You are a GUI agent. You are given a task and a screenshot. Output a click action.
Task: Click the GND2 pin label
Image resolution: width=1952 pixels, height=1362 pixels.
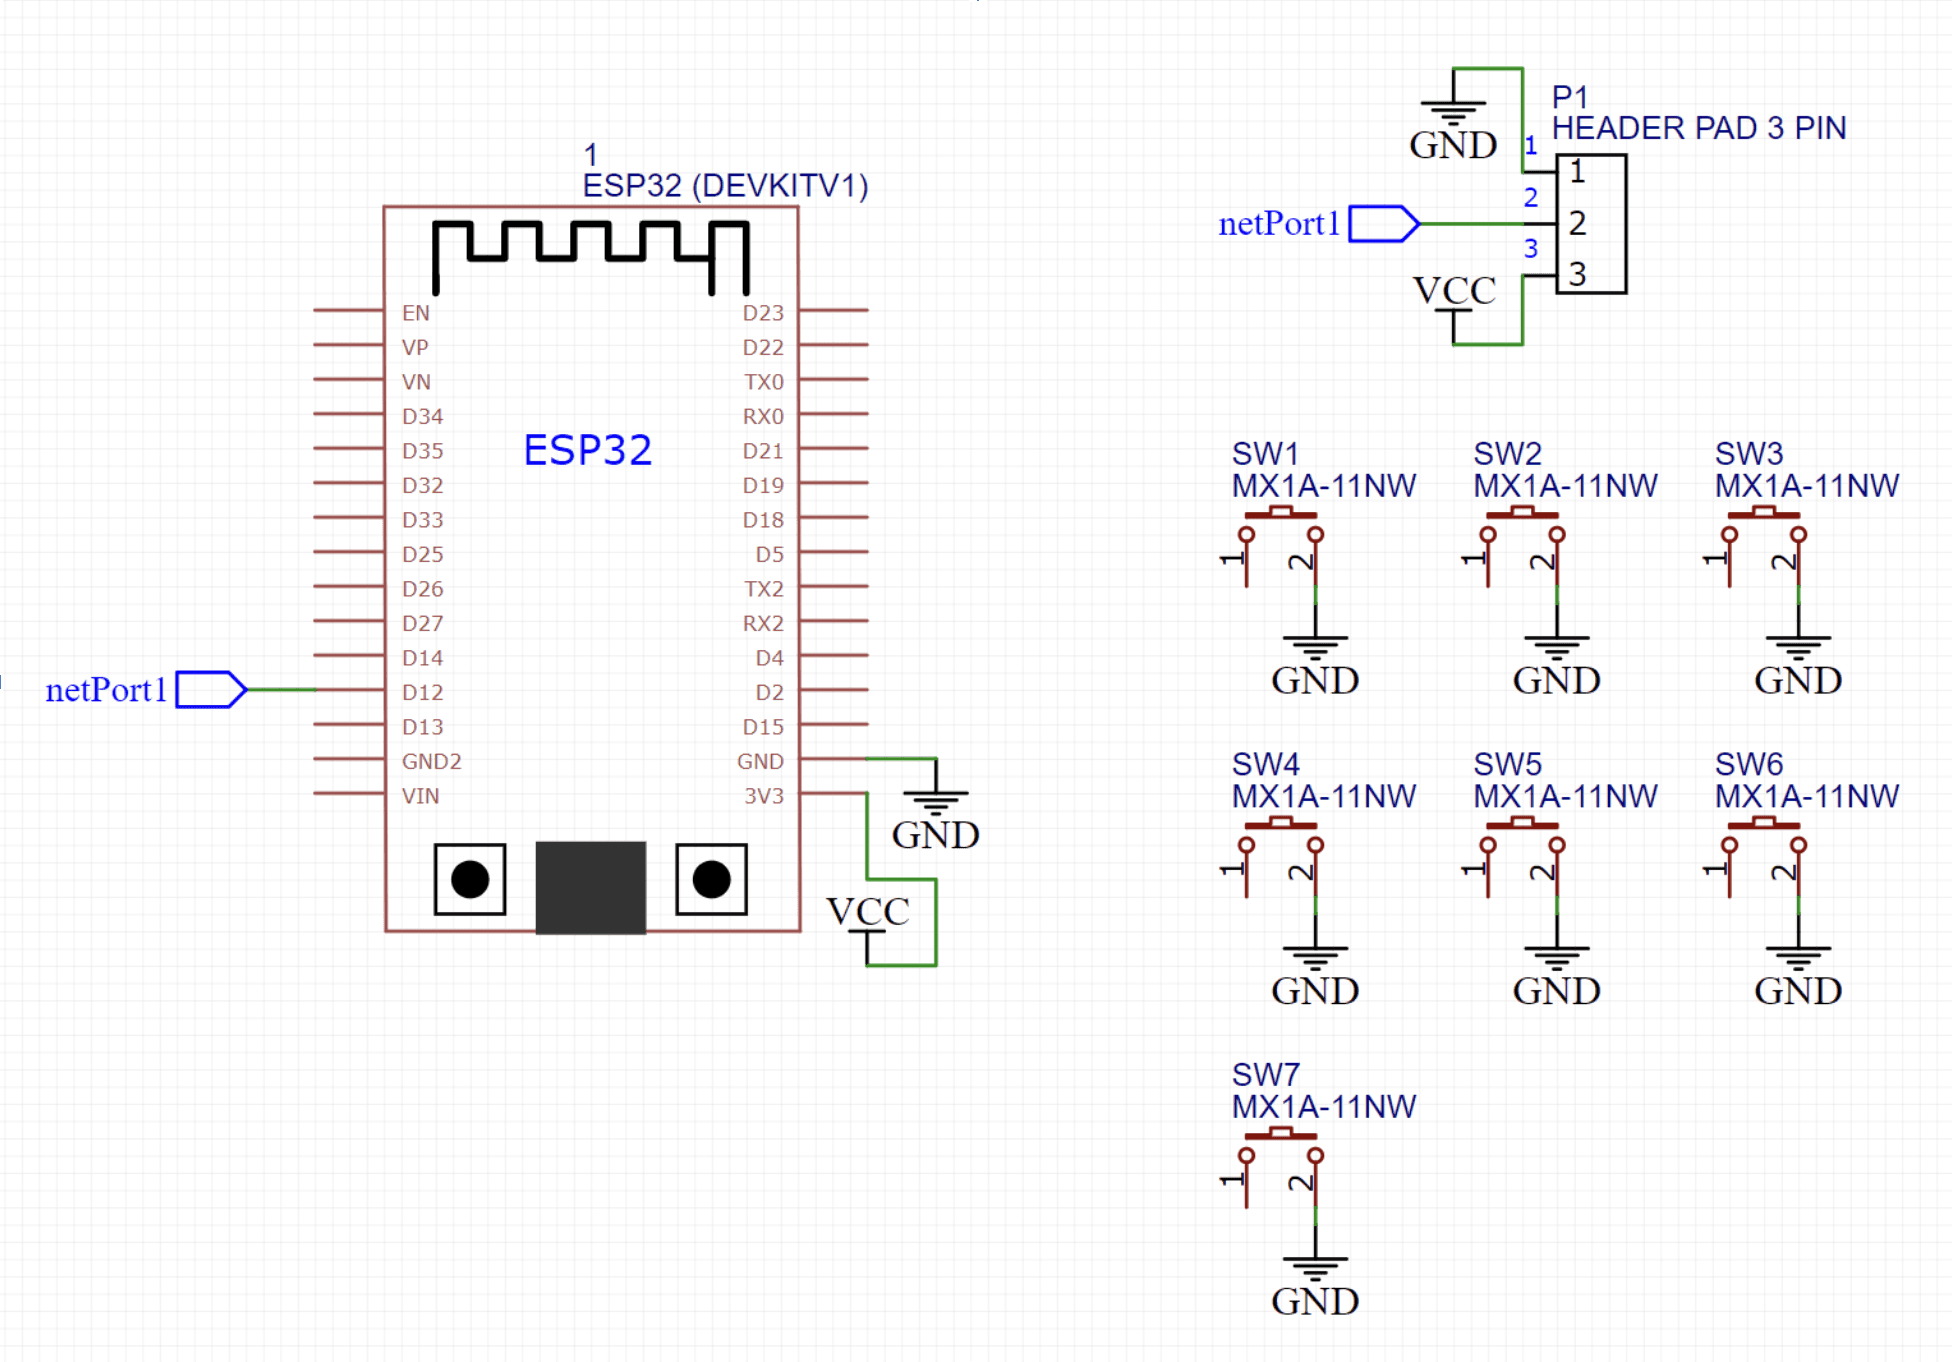[432, 762]
